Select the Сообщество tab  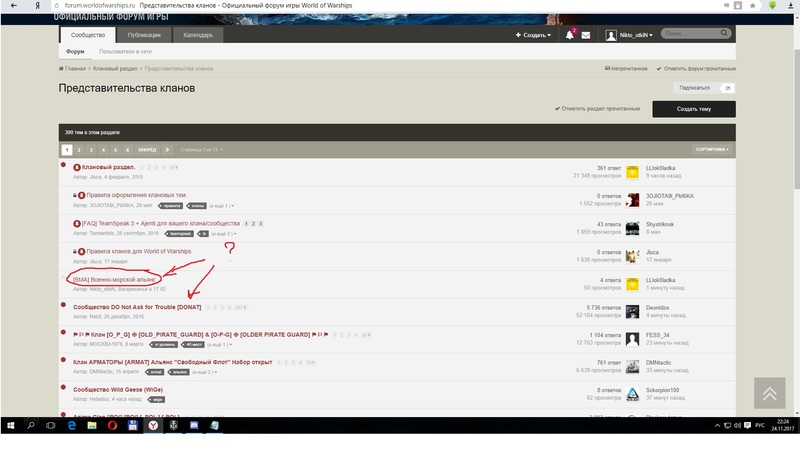88,35
